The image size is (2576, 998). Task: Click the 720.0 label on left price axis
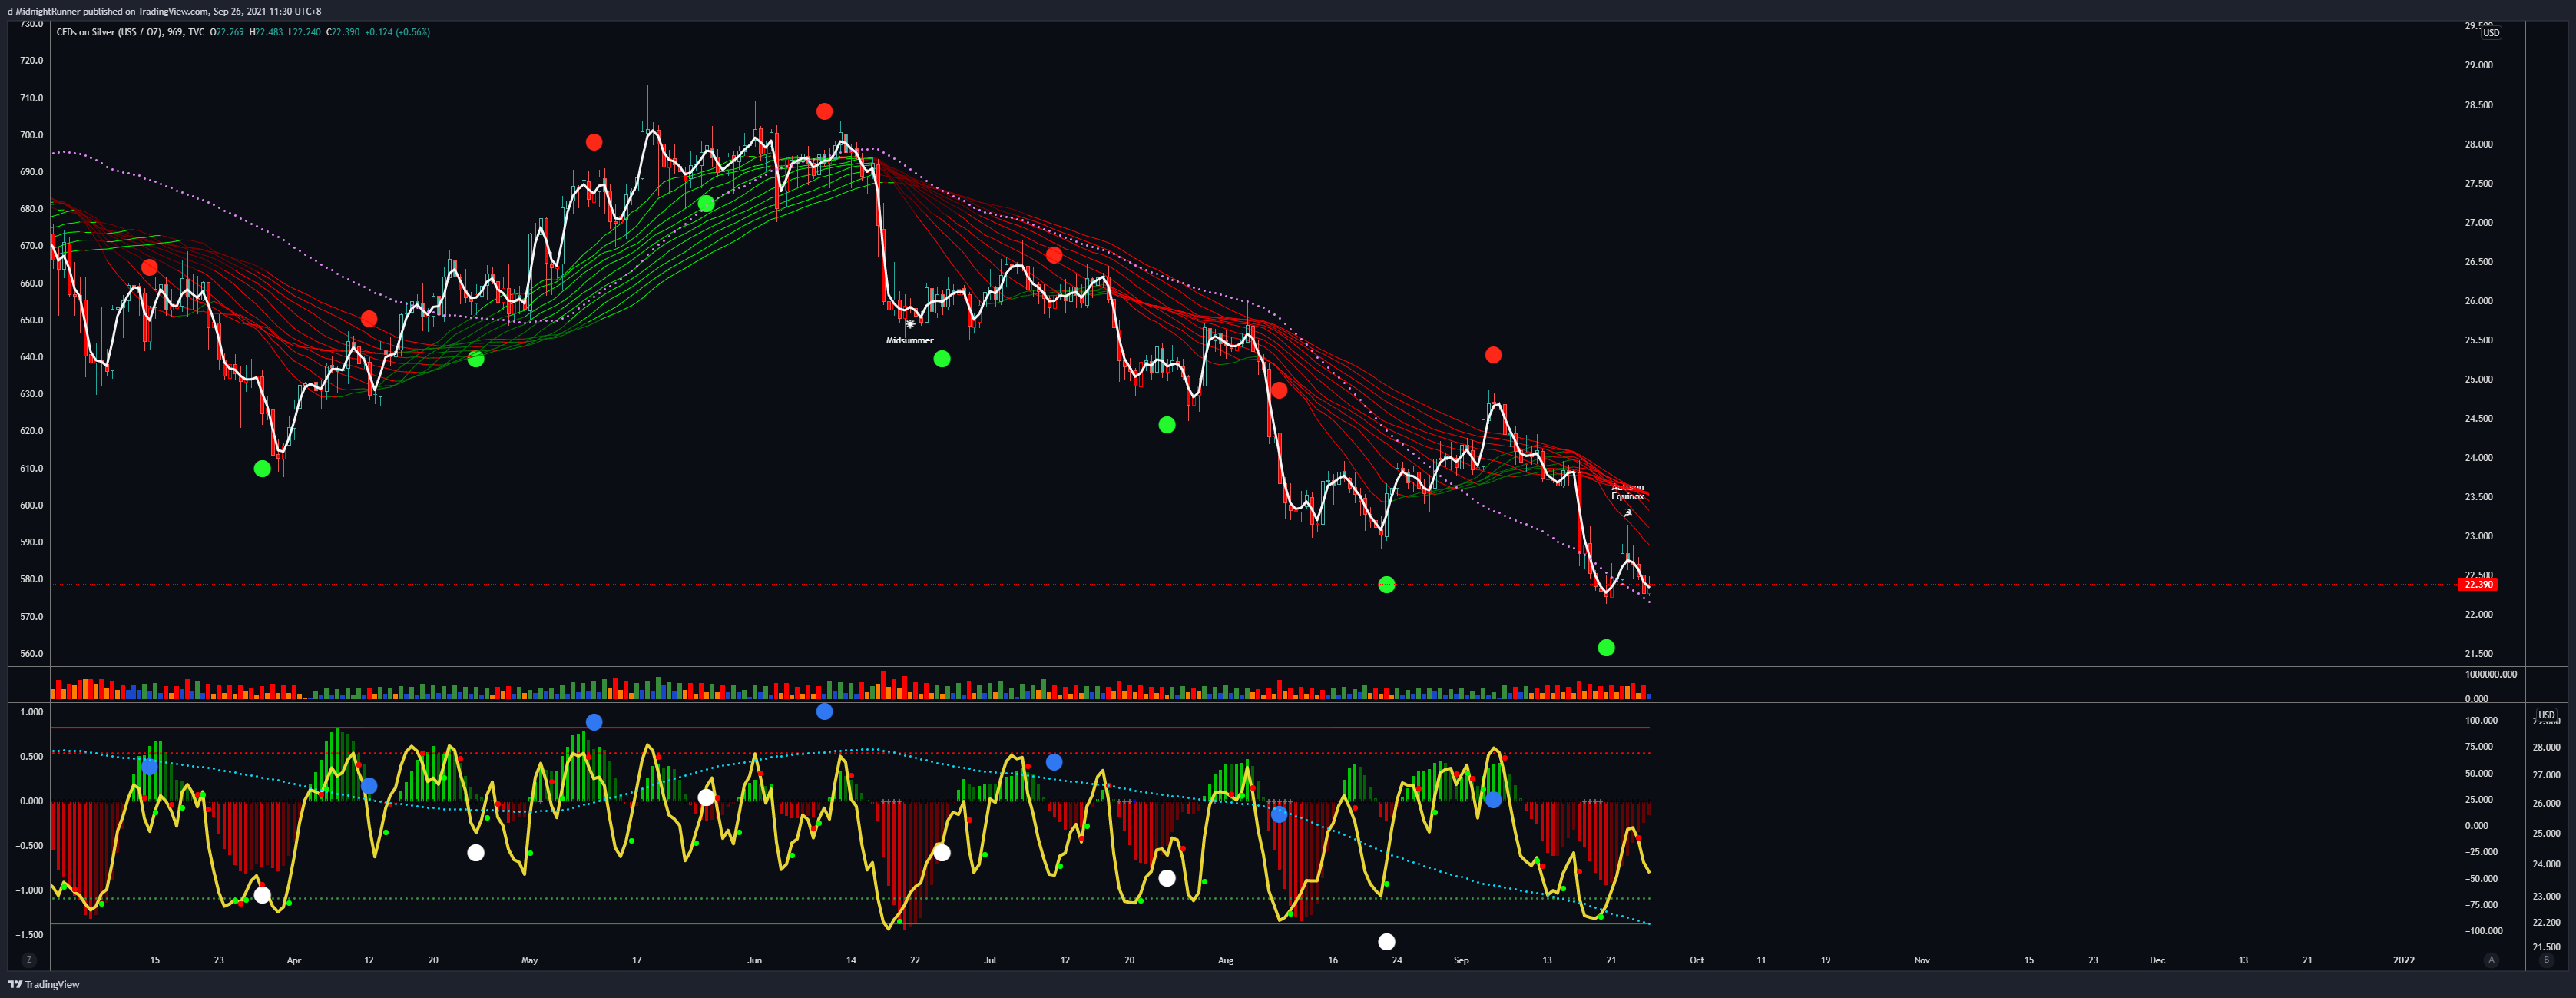(32, 61)
